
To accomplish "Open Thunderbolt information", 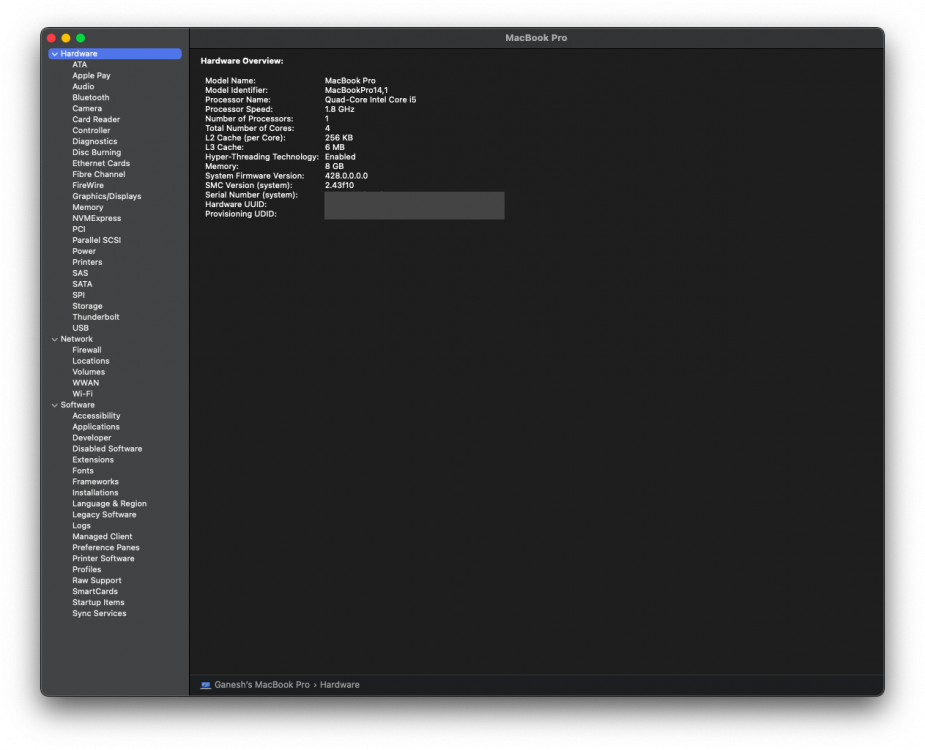I will click(x=96, y=317).
